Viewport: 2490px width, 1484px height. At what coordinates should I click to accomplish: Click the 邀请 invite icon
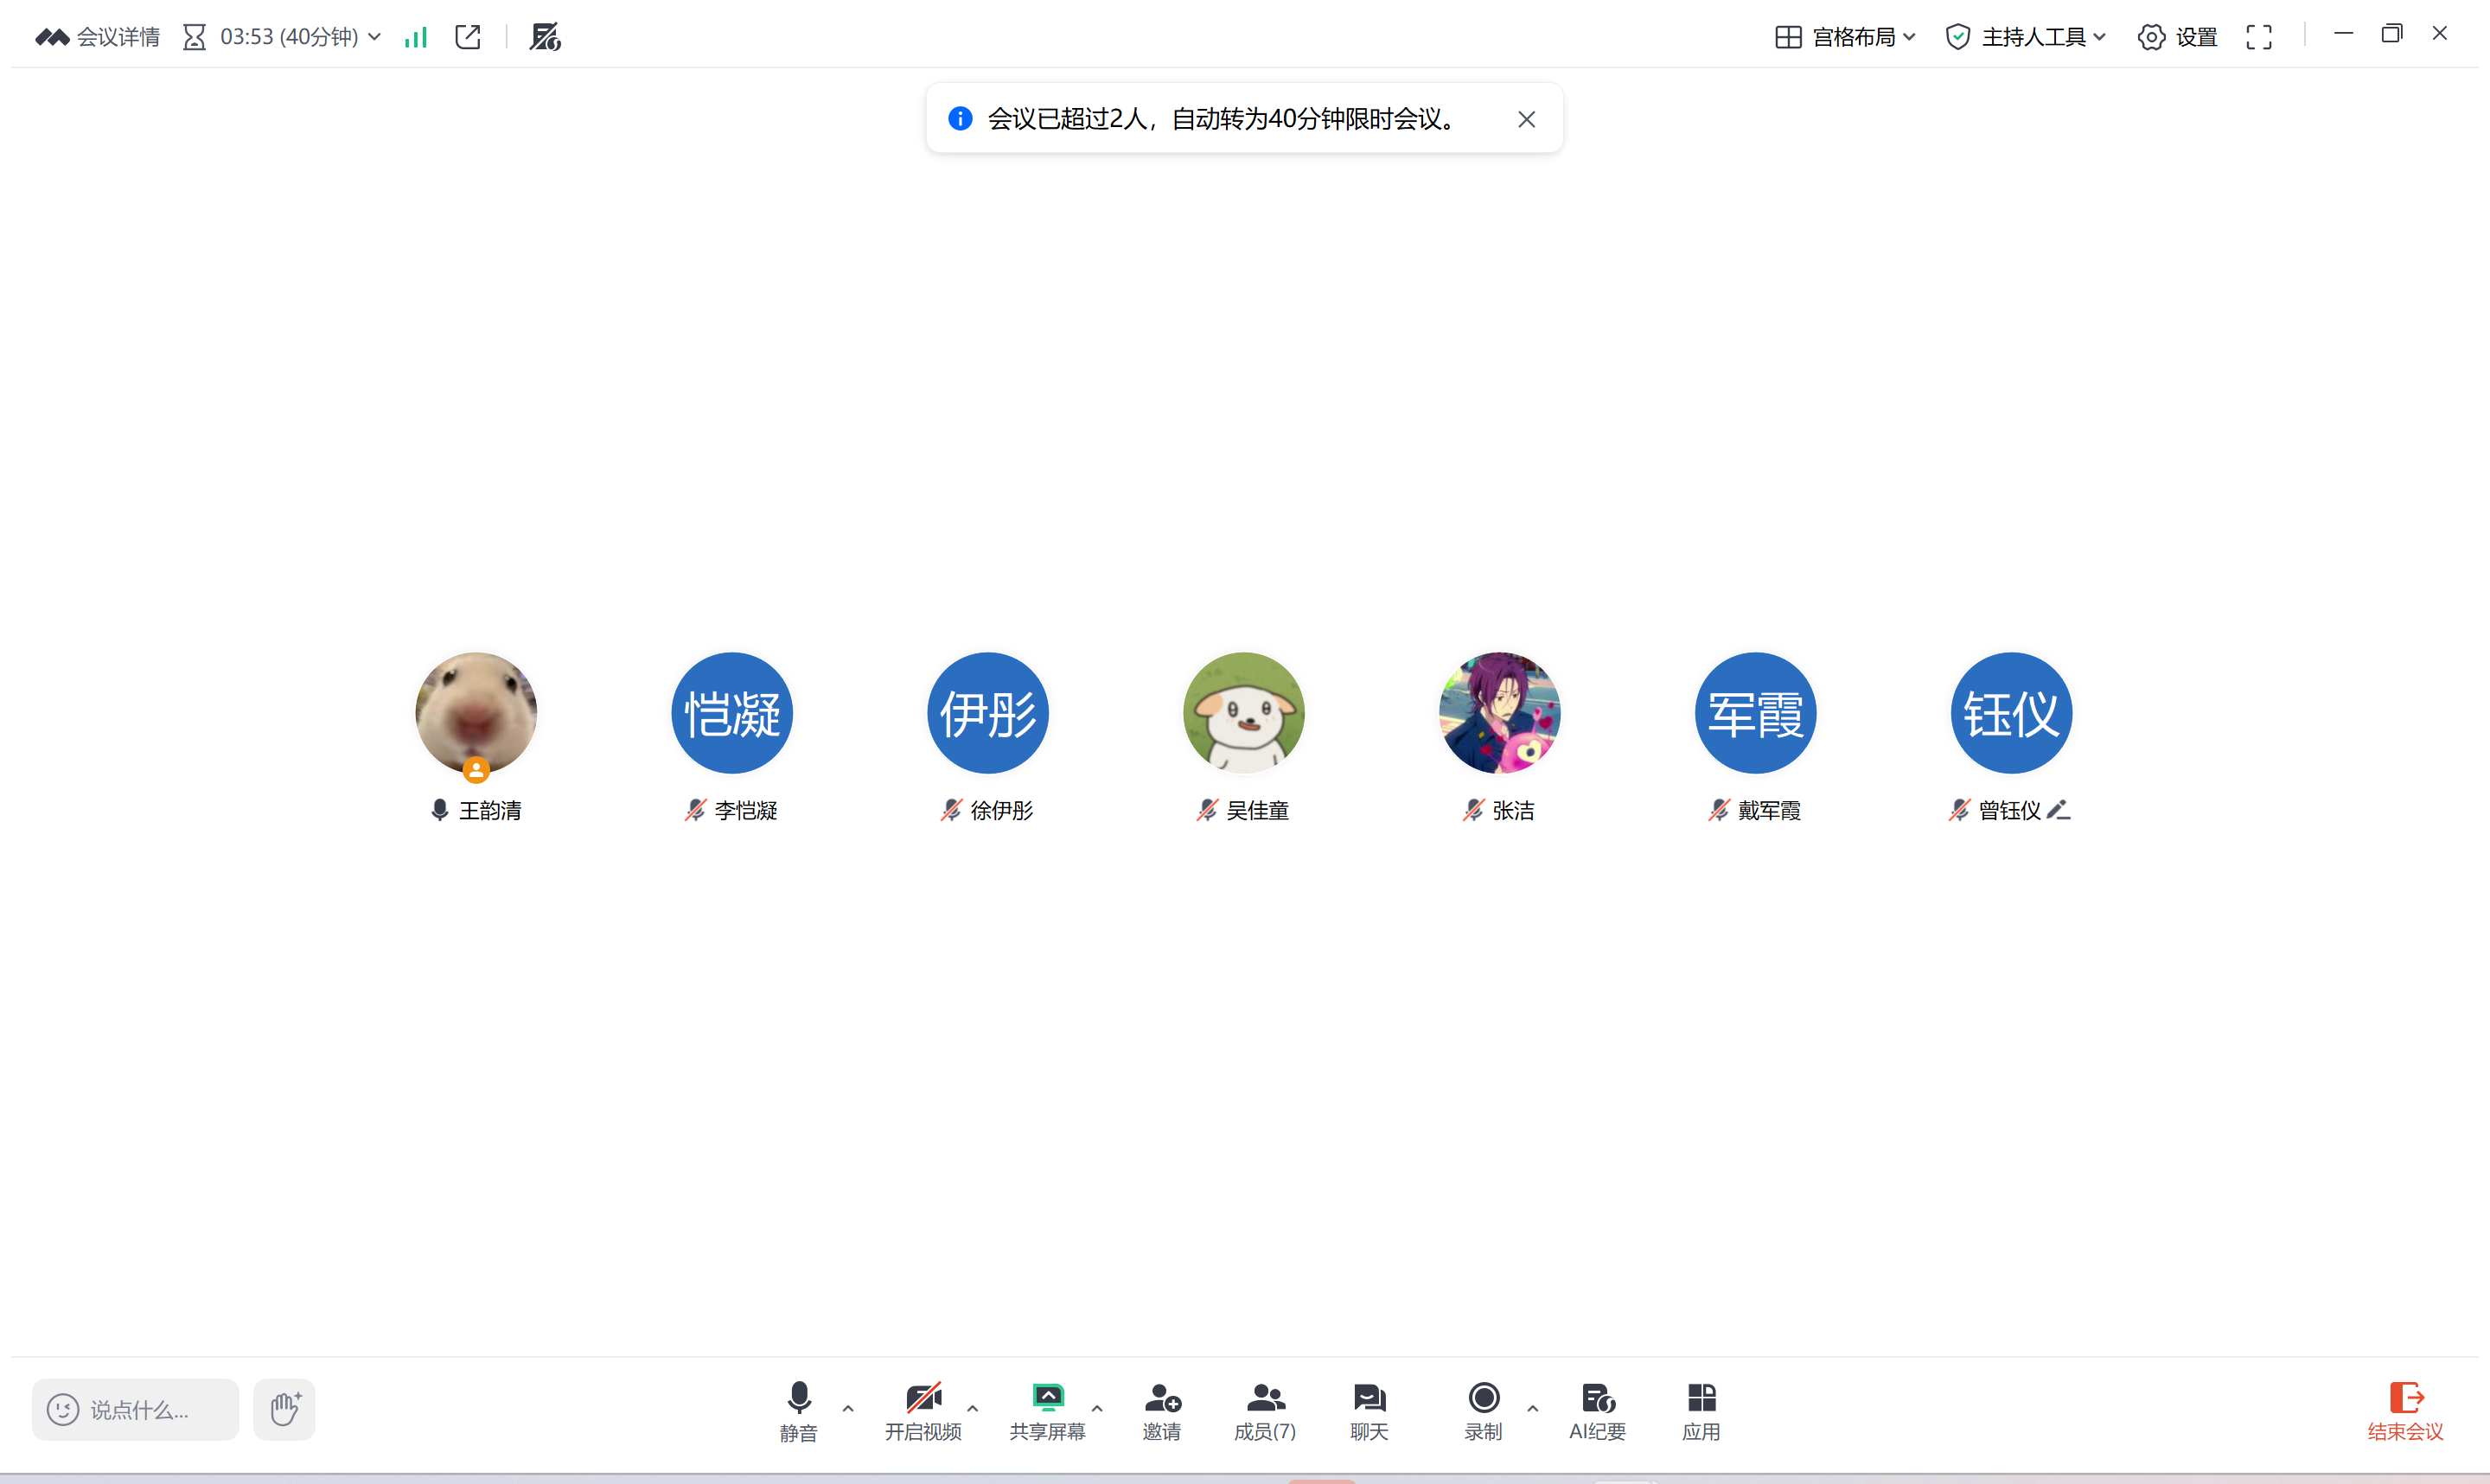click(1162, 1410)
